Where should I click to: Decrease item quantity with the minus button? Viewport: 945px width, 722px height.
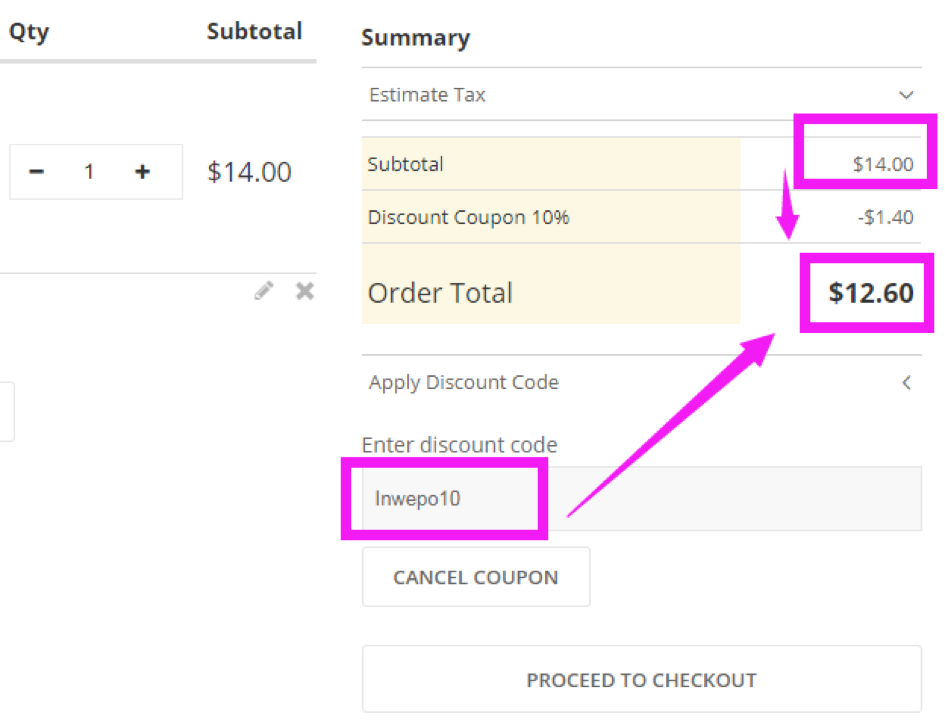(x=37, y=172)
